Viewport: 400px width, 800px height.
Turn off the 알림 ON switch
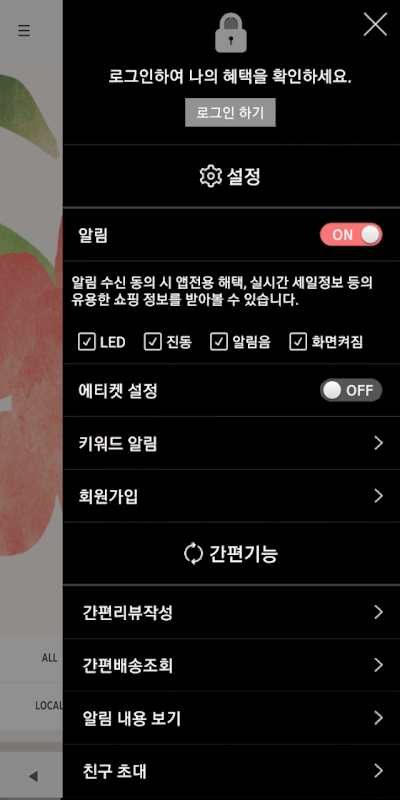coord(351,235)
